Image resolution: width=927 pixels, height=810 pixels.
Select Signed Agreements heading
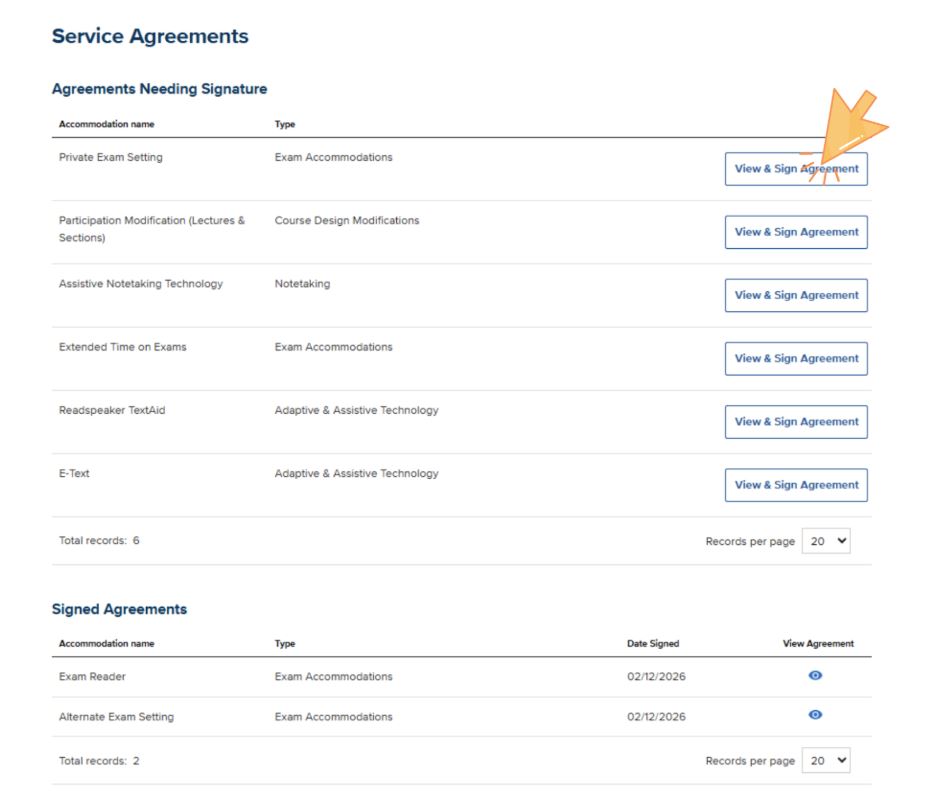point(119,609)
